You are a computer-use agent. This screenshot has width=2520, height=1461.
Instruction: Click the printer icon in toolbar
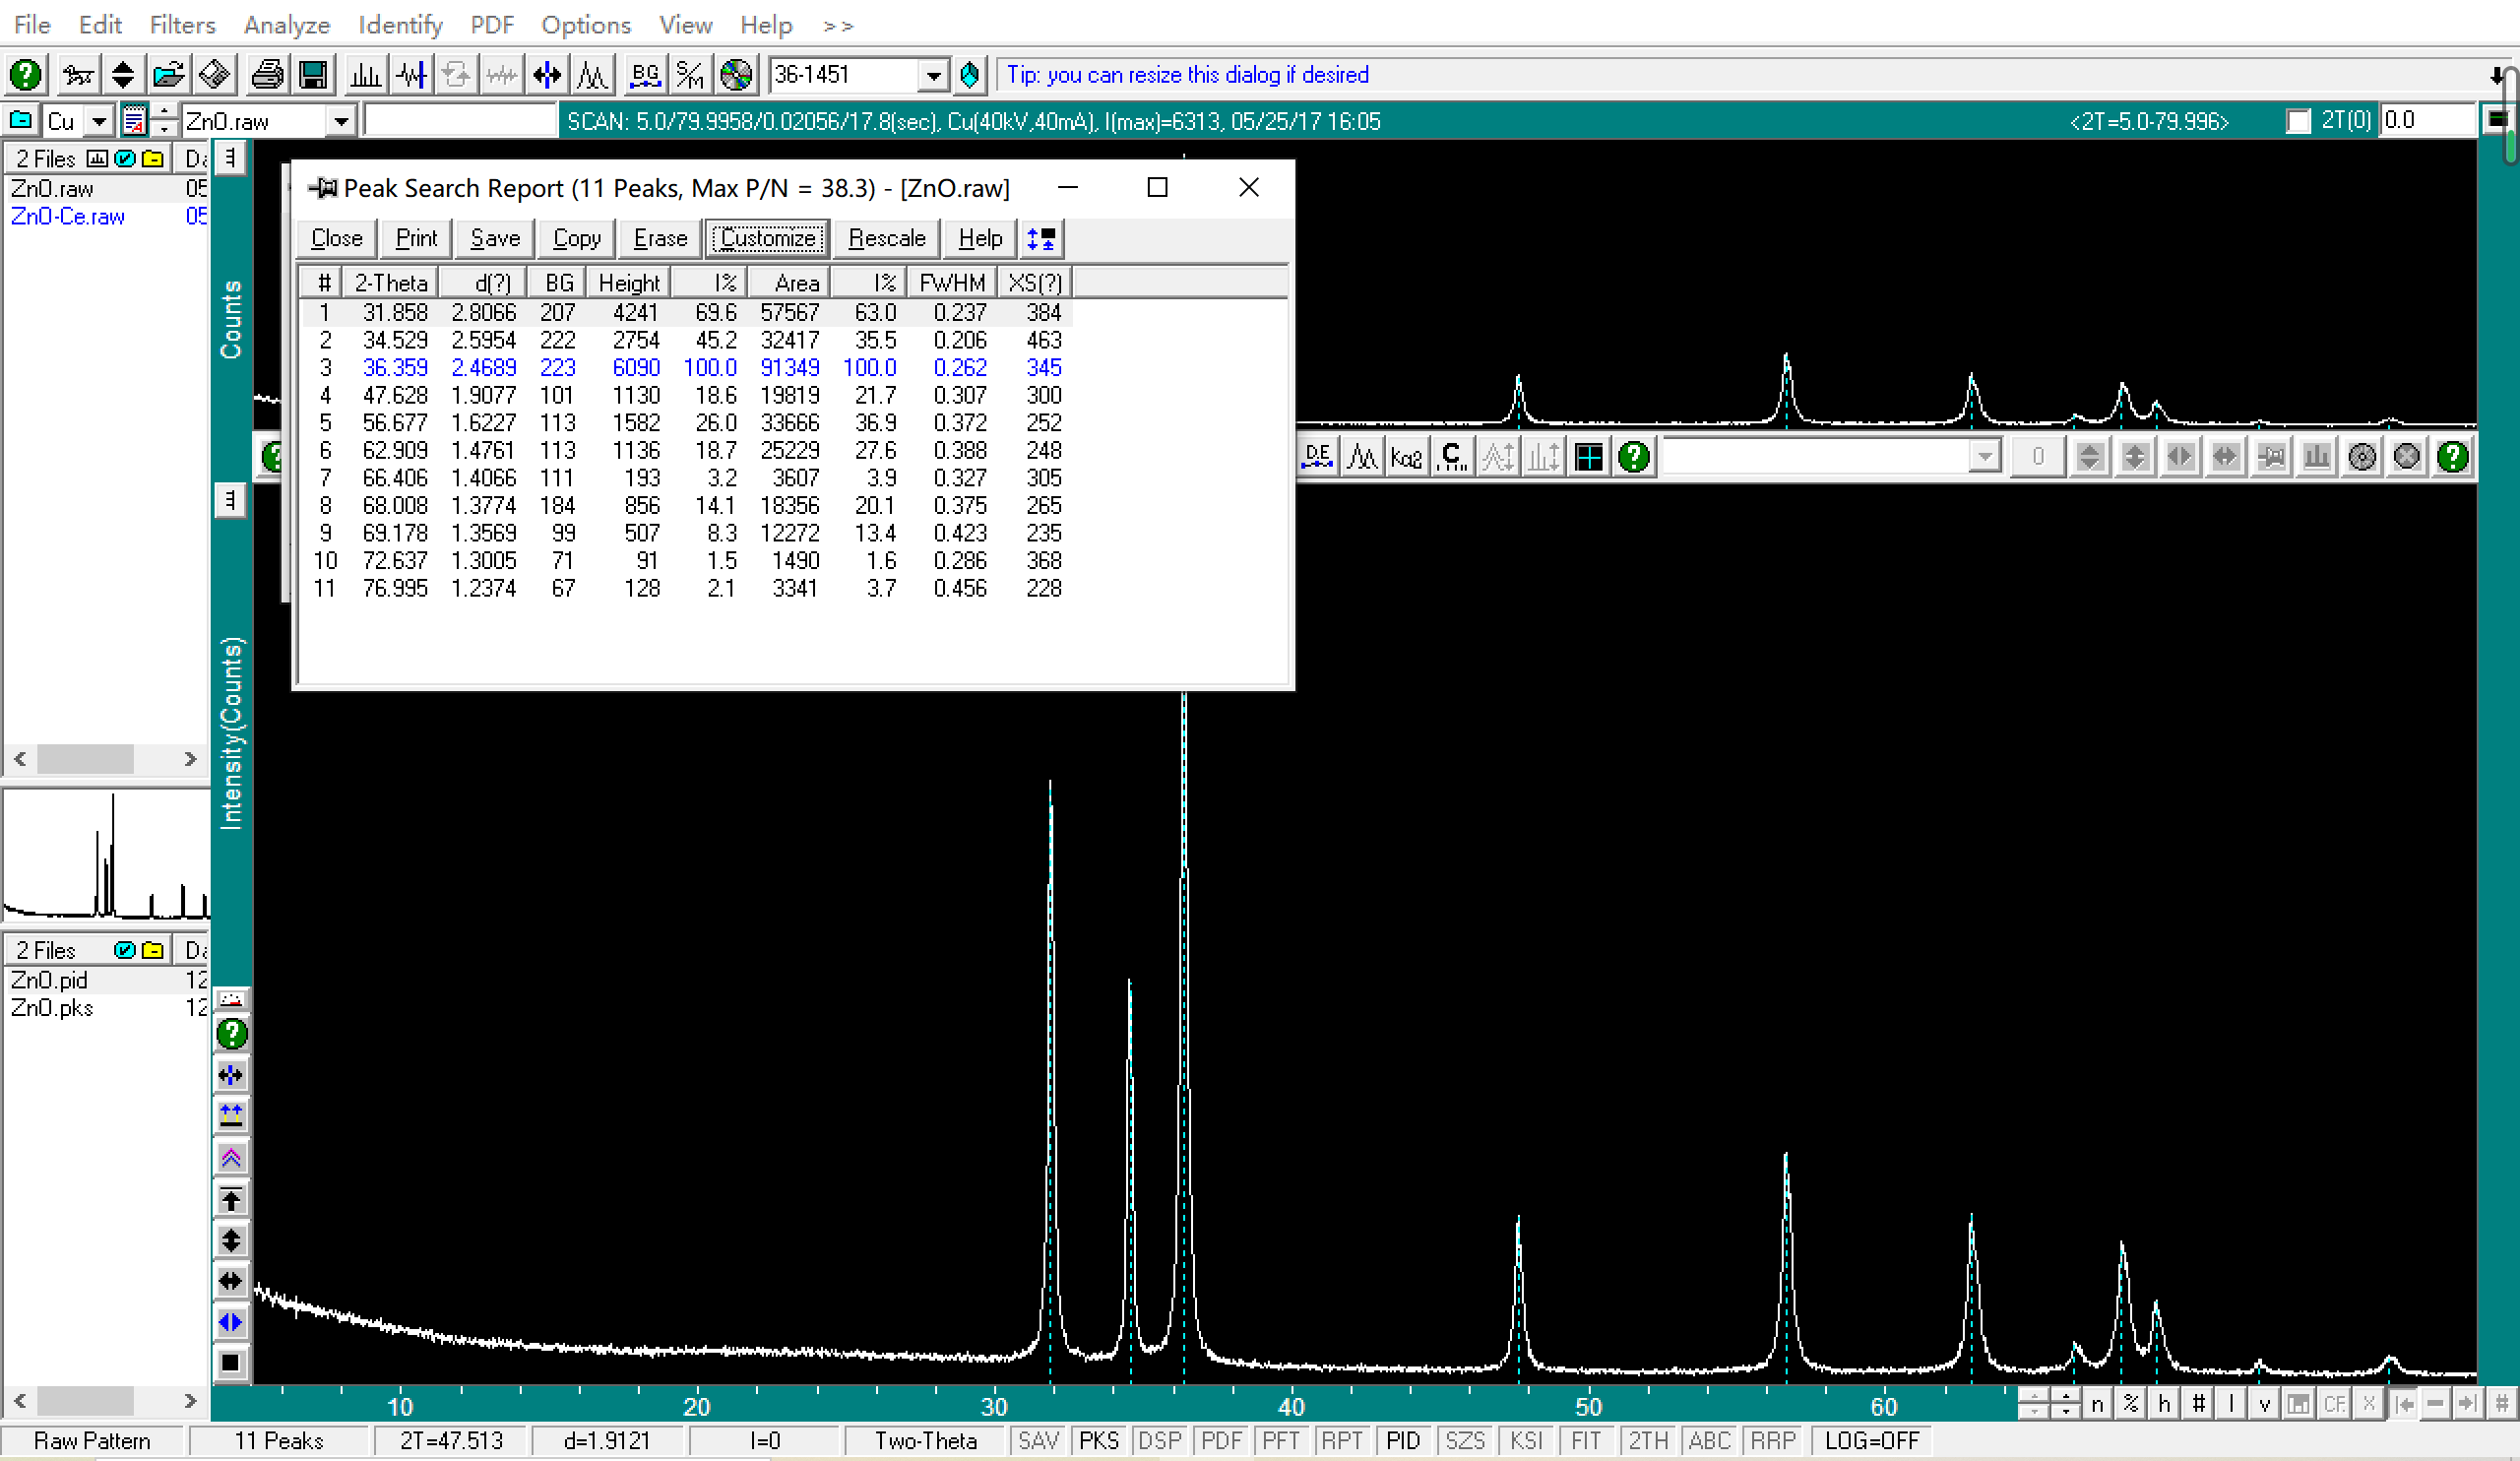[267, 75]
